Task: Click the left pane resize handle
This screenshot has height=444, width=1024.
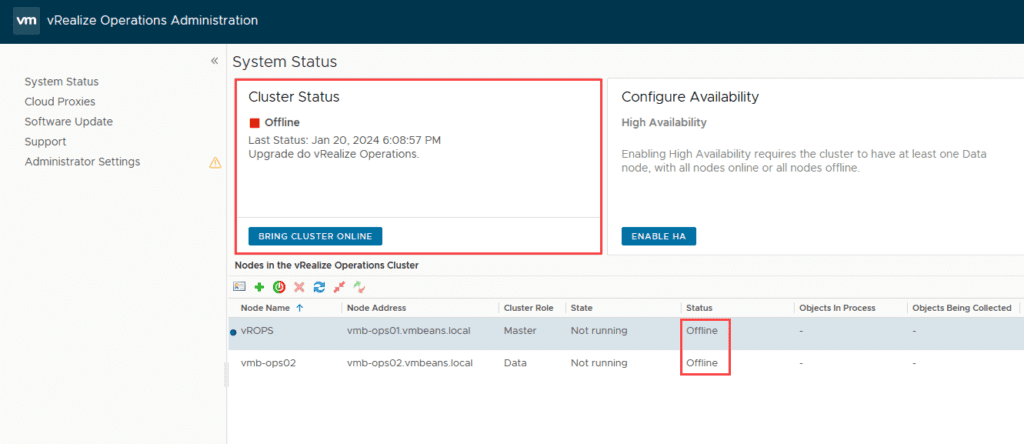Action: 227,375
